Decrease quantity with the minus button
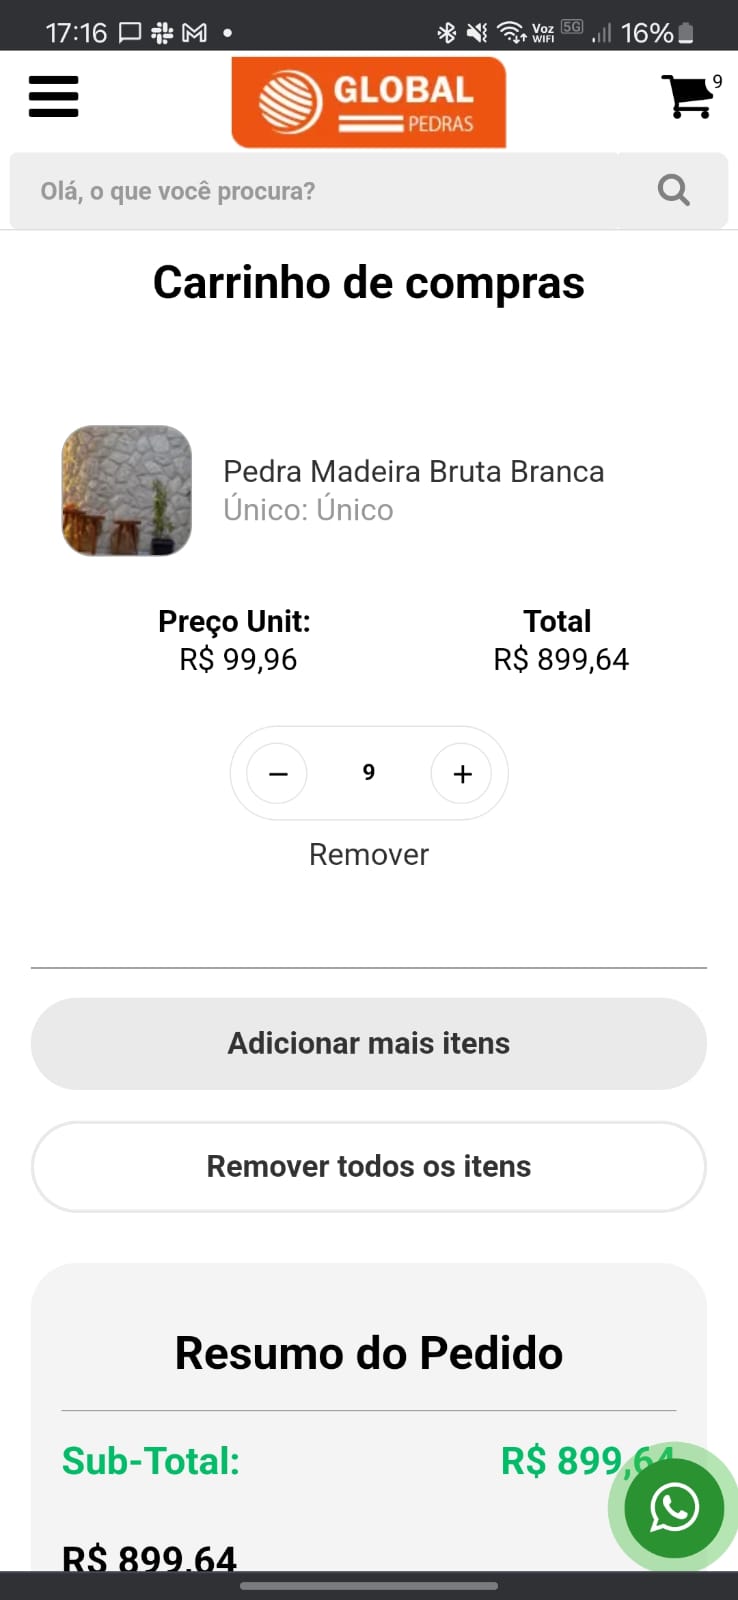This screenshot has height=1600, width=738. point(278,773)
